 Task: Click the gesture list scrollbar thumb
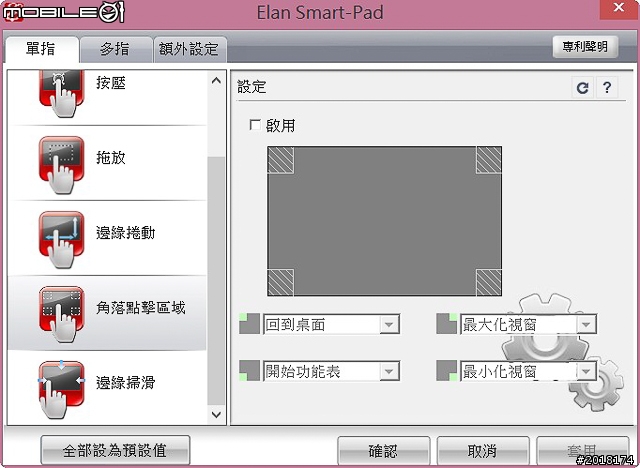(x=216, y=281)
